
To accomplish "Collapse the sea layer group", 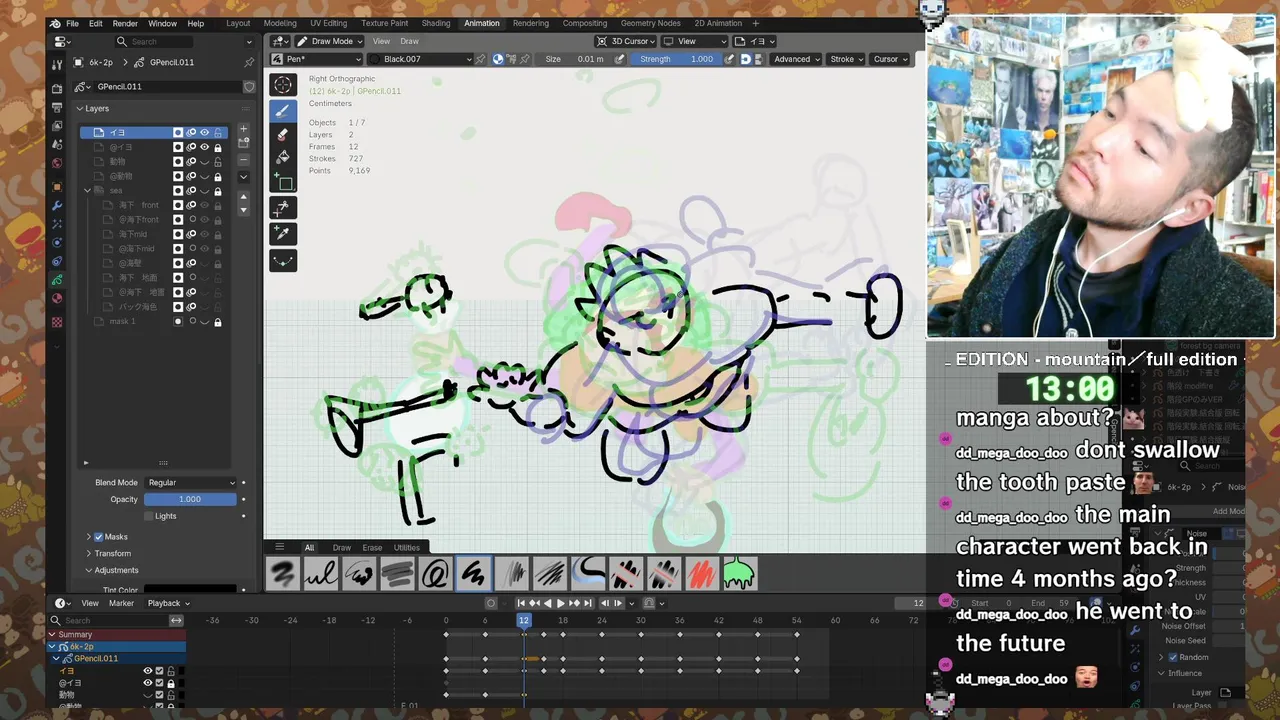I will pos(87,190).
